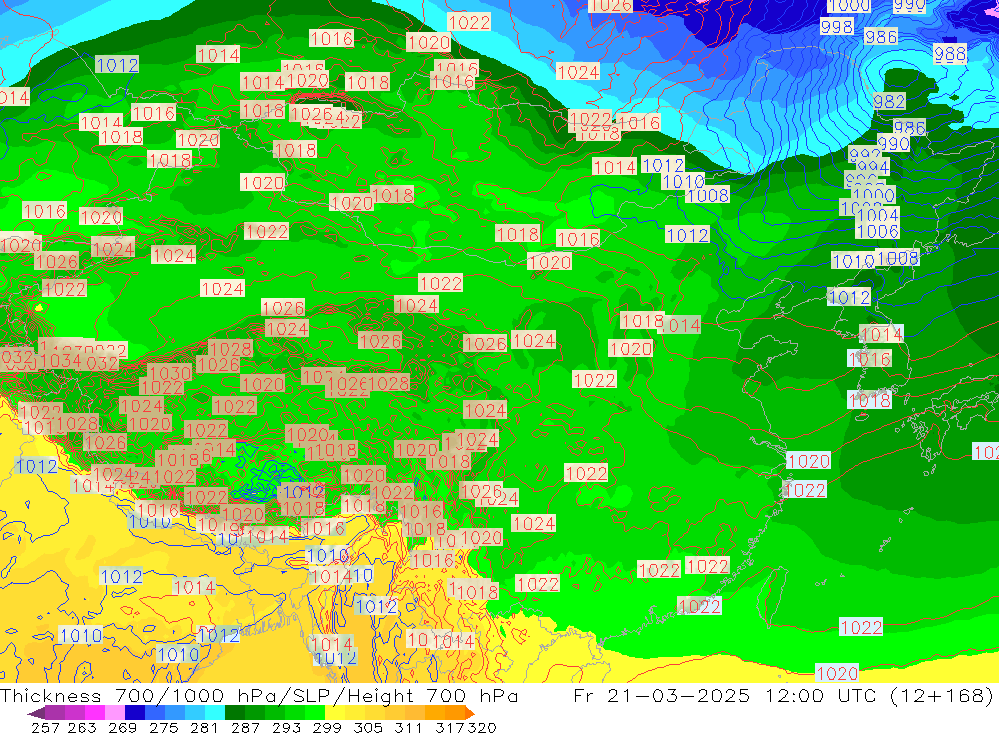Click the dark blue legend color segment
Viewport: 1000px width, 733px height.
tap(135, 712)
